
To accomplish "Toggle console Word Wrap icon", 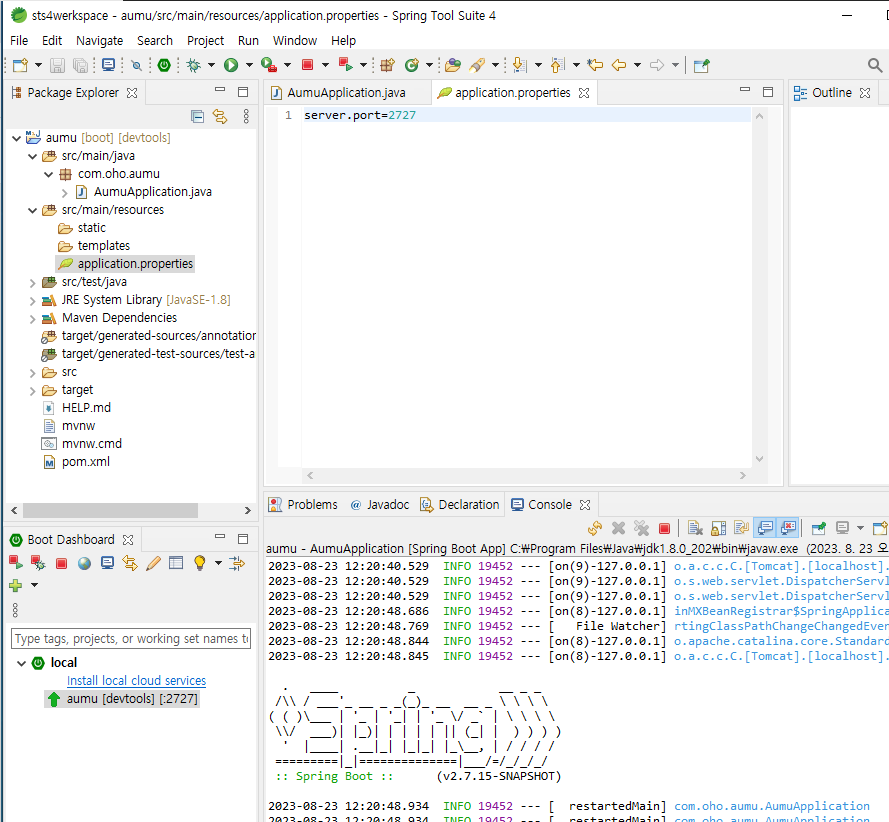I will click(x=742, y=528).
